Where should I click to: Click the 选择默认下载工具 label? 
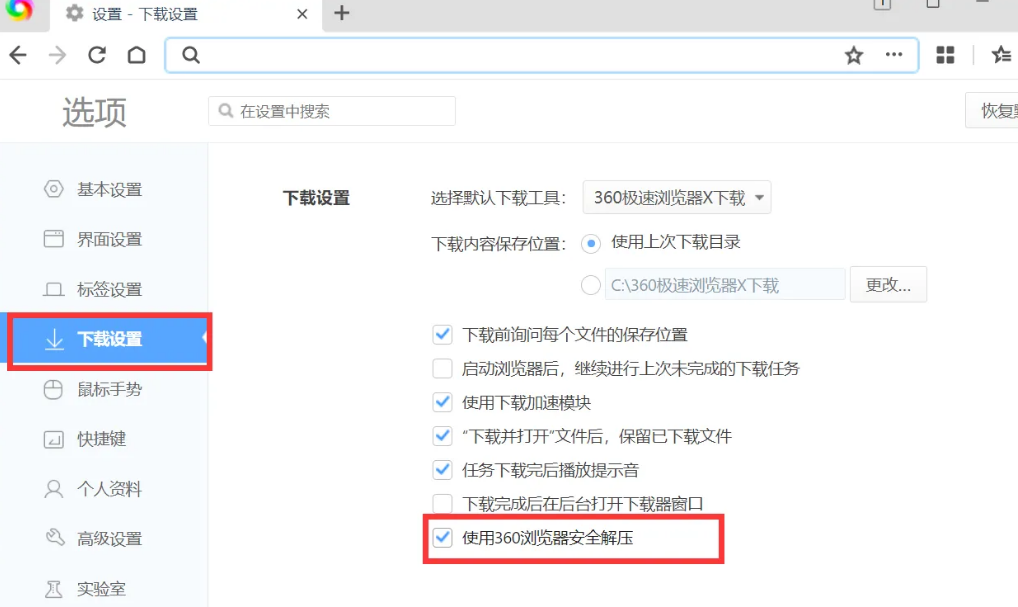pos(498,198)
